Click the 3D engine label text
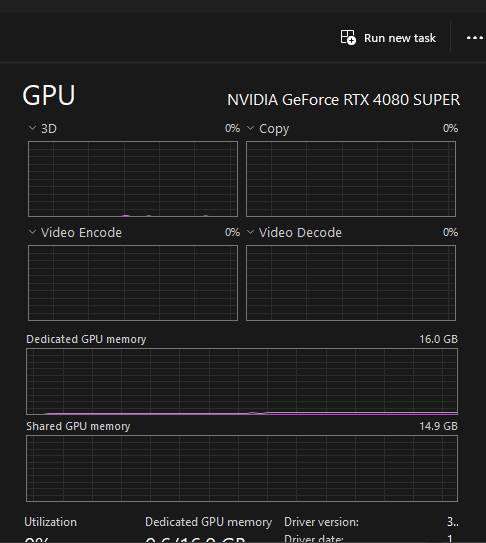Image resolution: width=486 pixels, height=543 pixels. 49,129
